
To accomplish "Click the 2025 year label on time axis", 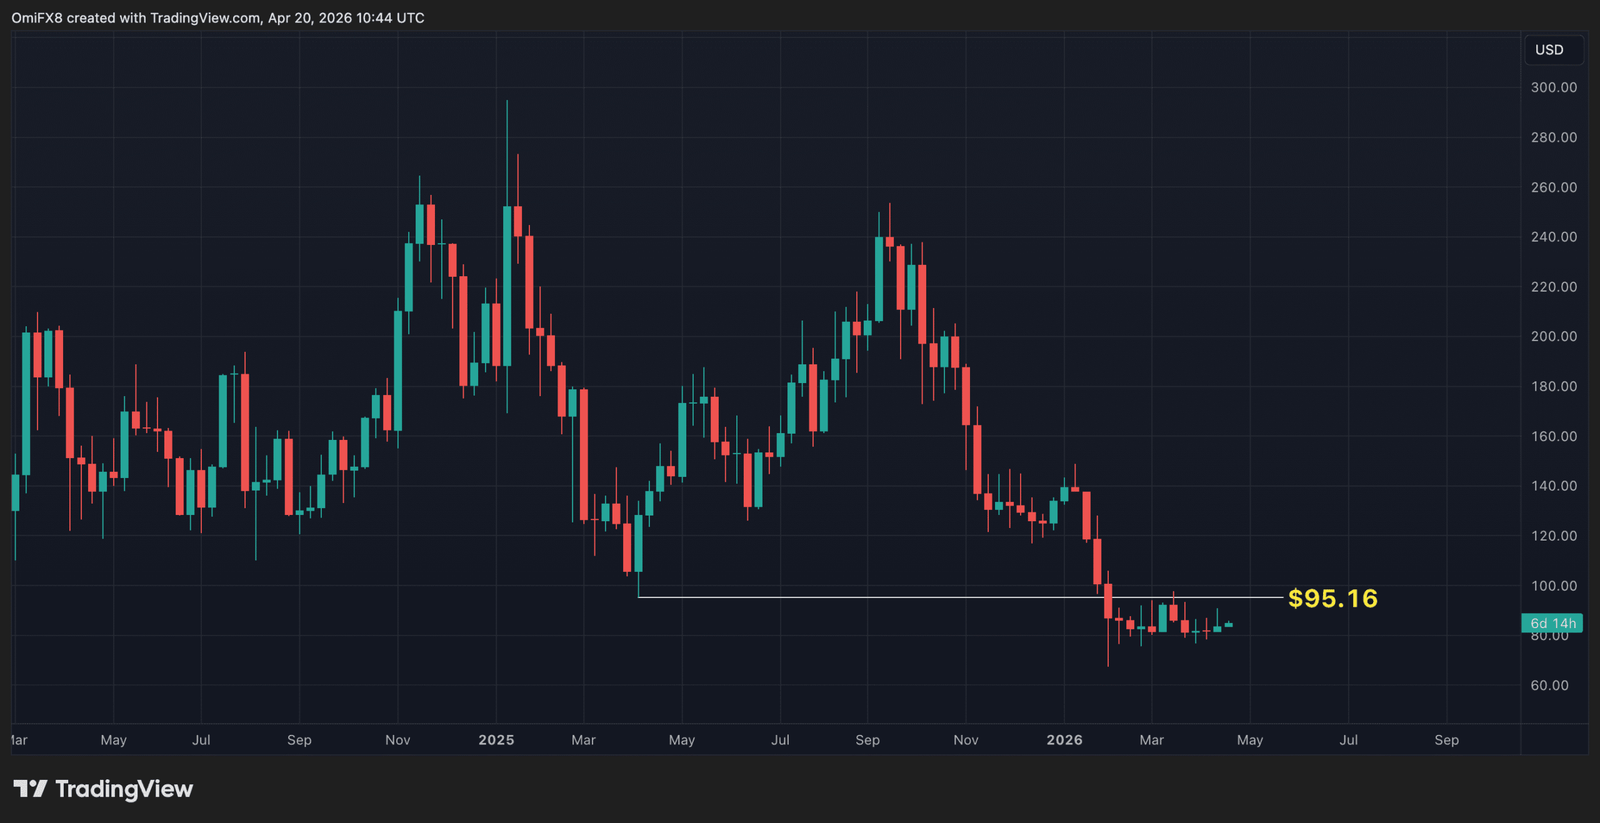I will [x=496, y=740].
